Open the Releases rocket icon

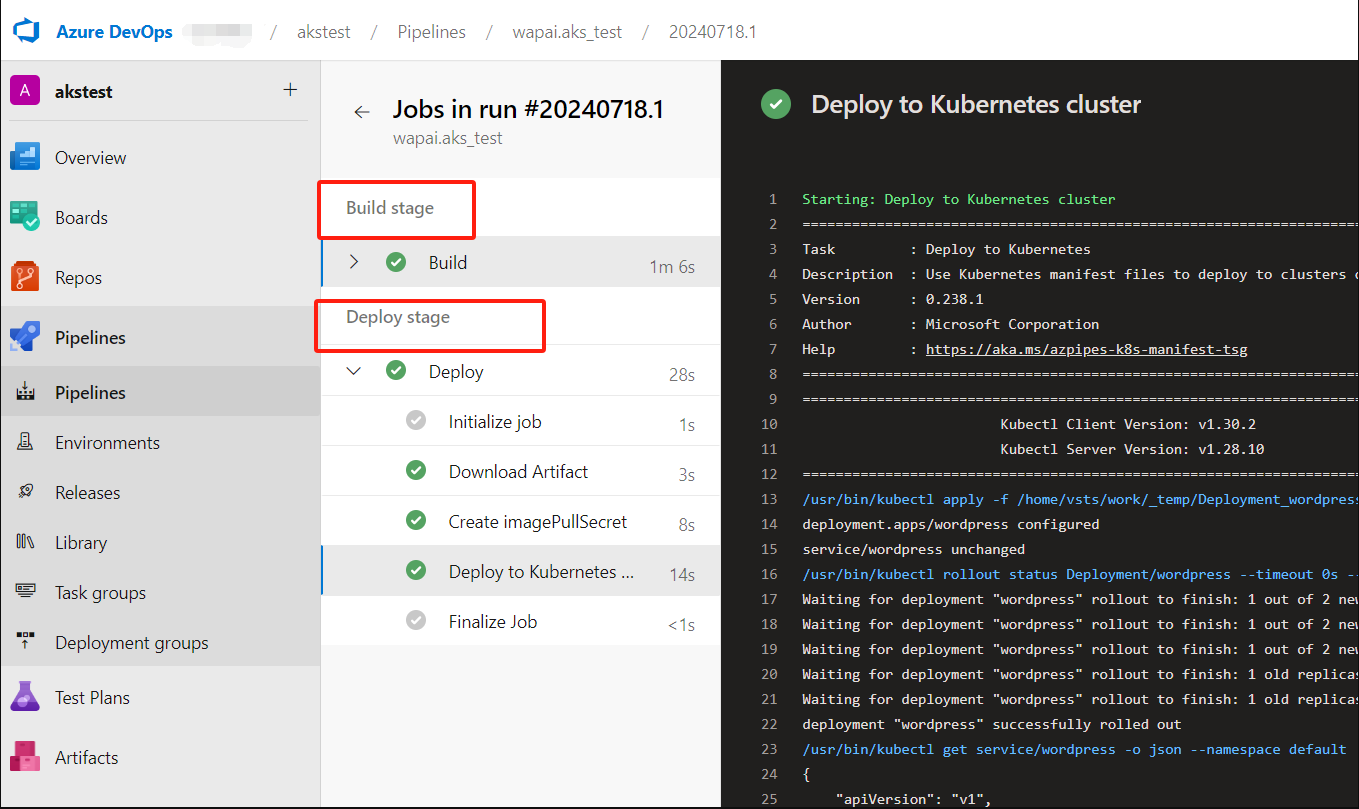click(26, 492)
